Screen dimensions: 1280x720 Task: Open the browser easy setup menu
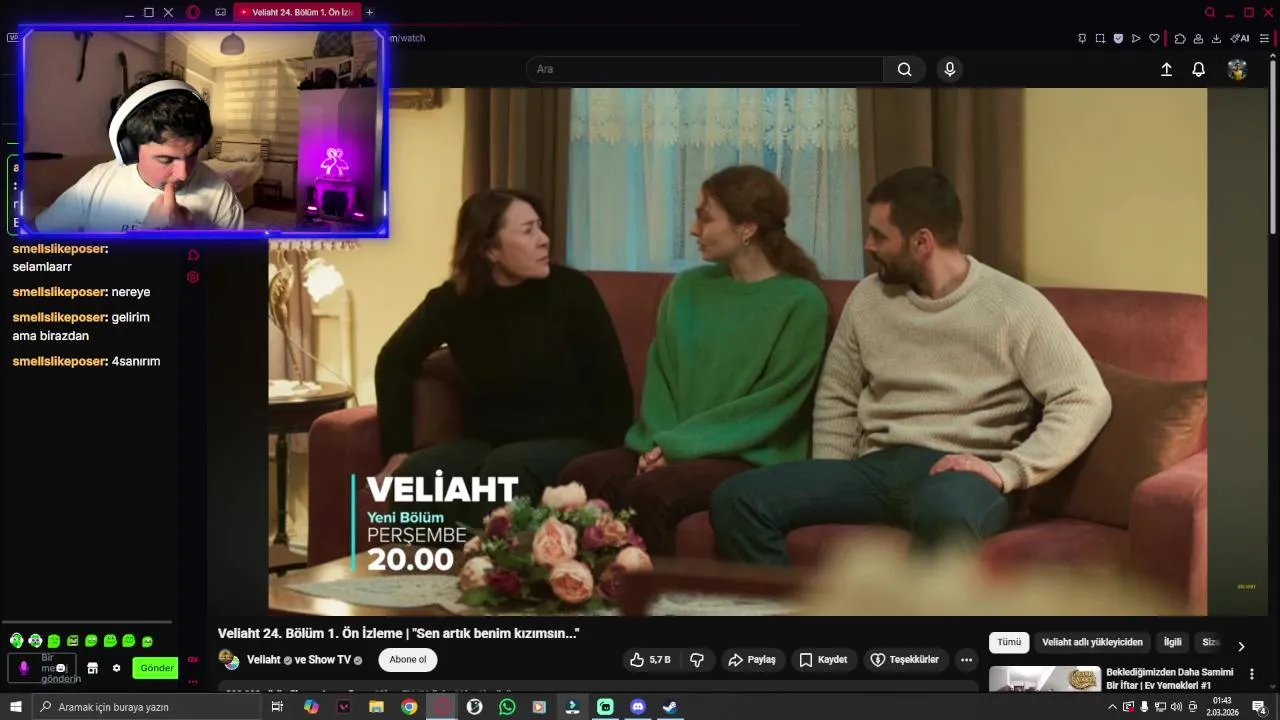point(1264,38)
